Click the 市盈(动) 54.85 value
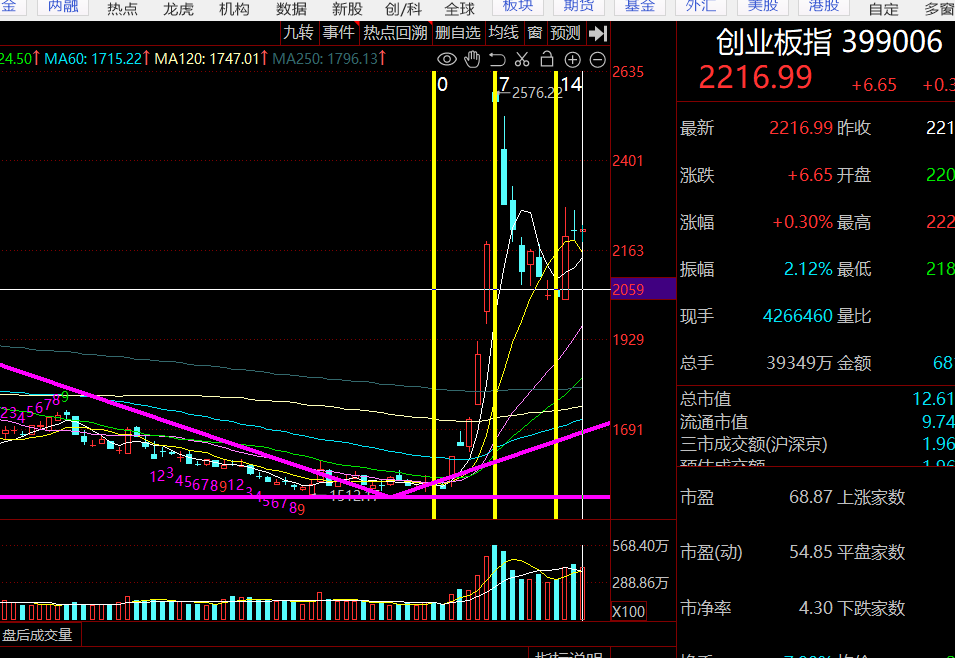 point(811,551)
